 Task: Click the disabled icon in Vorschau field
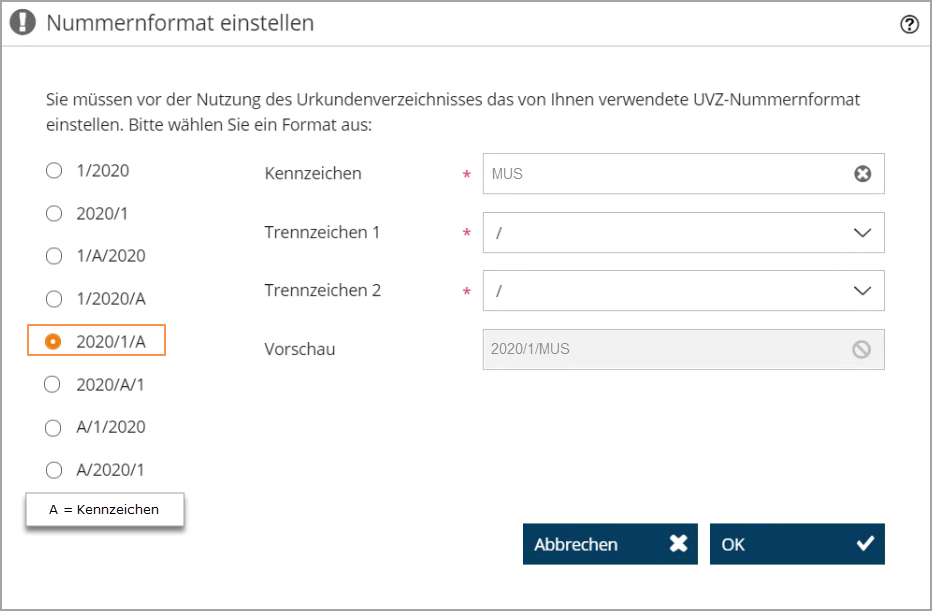pos(861,349)
